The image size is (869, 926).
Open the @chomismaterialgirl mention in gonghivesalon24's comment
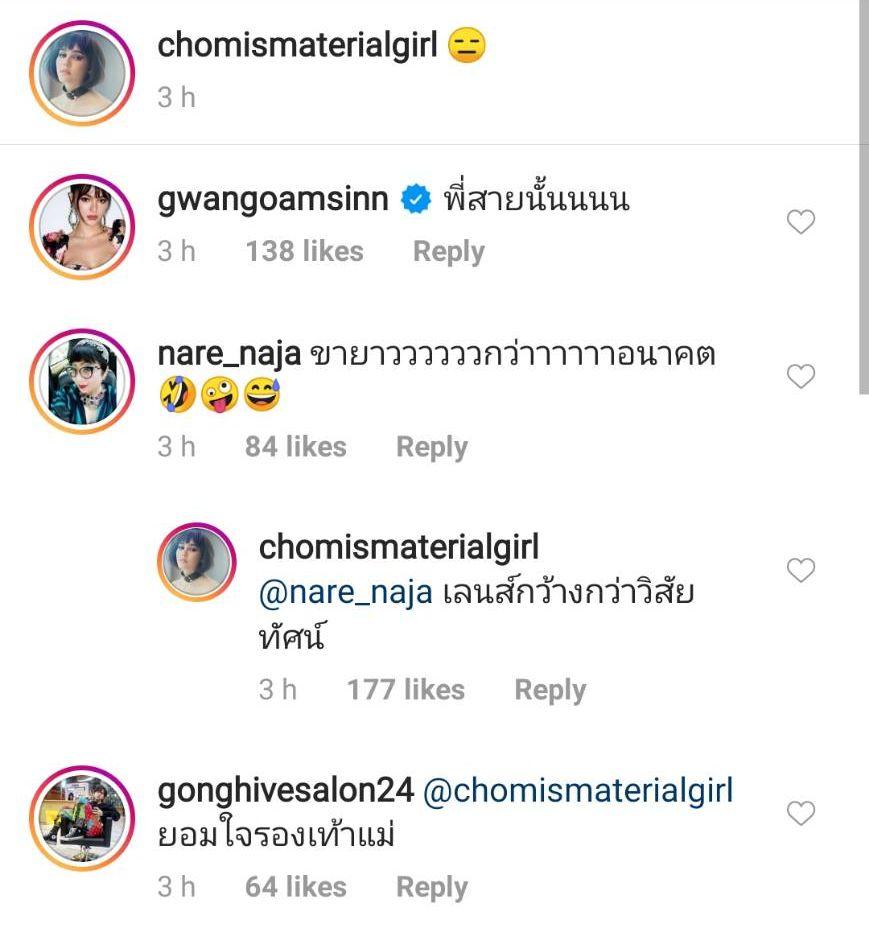[x=578, y=791]
